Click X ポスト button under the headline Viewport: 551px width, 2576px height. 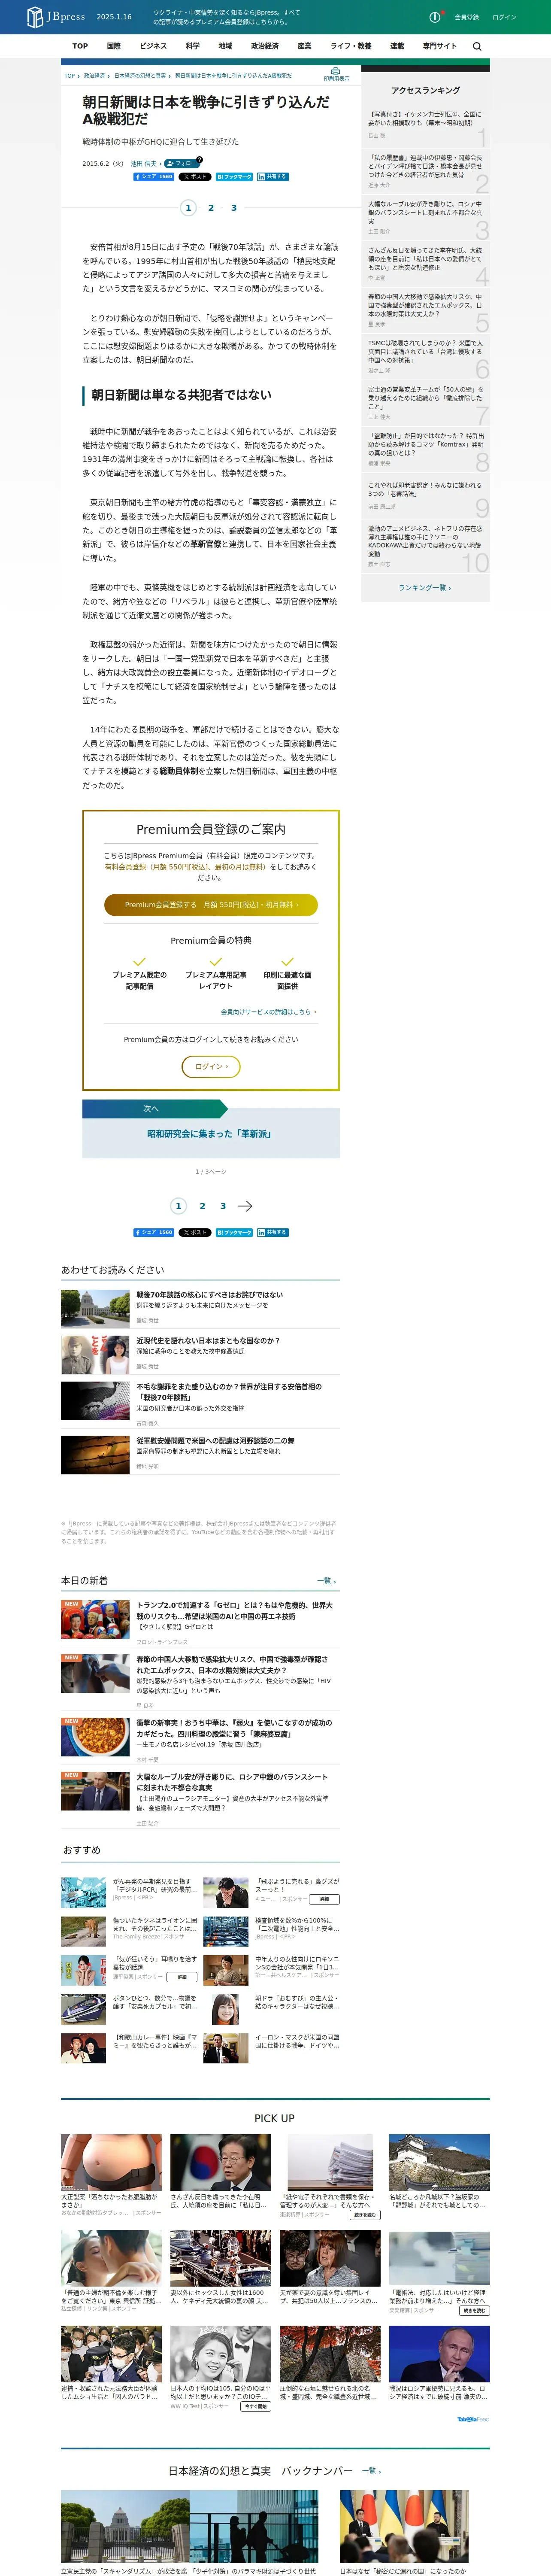click(195, 177)
